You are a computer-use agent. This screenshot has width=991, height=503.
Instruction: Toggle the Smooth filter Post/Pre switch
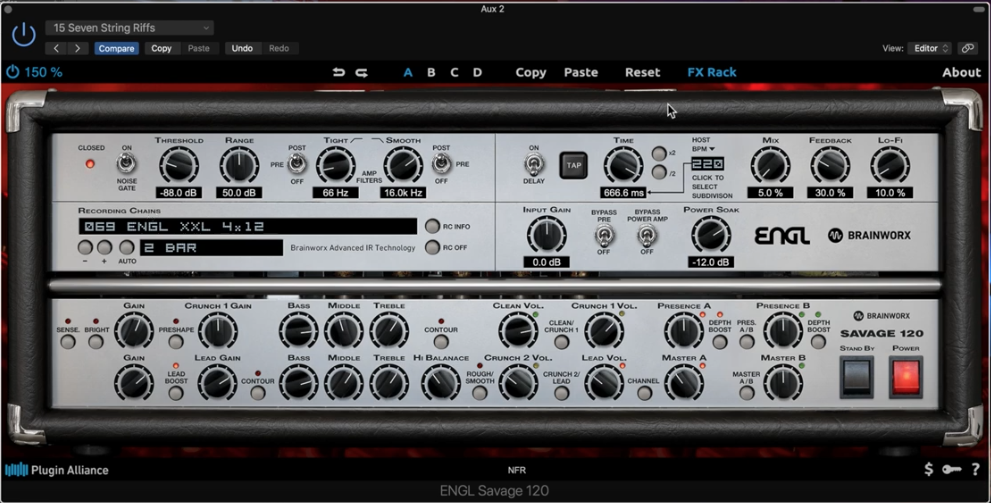coord(441,164)
